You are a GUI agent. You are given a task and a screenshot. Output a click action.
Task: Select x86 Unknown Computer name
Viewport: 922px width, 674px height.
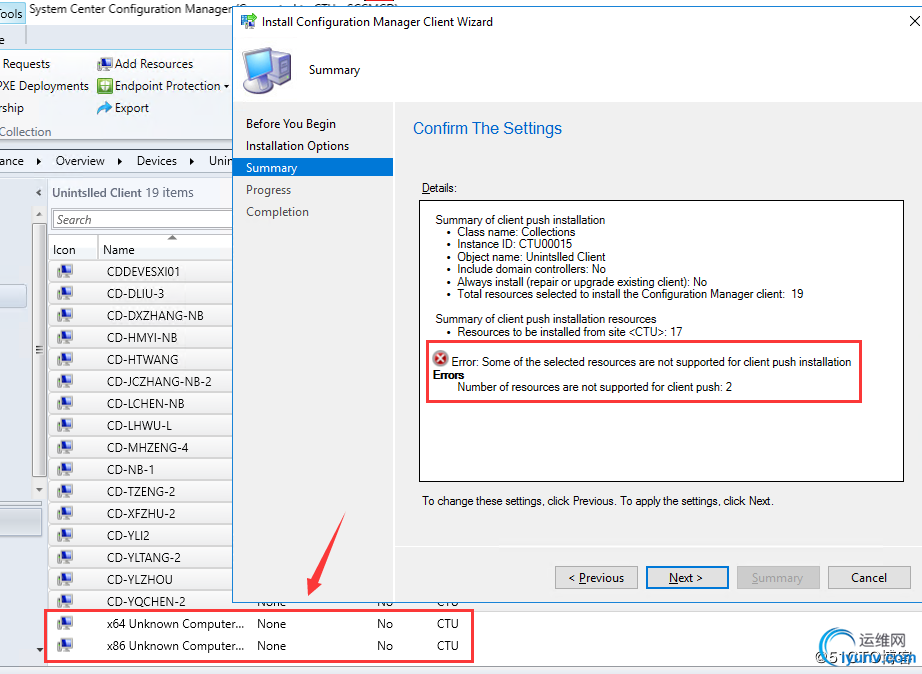175,646
